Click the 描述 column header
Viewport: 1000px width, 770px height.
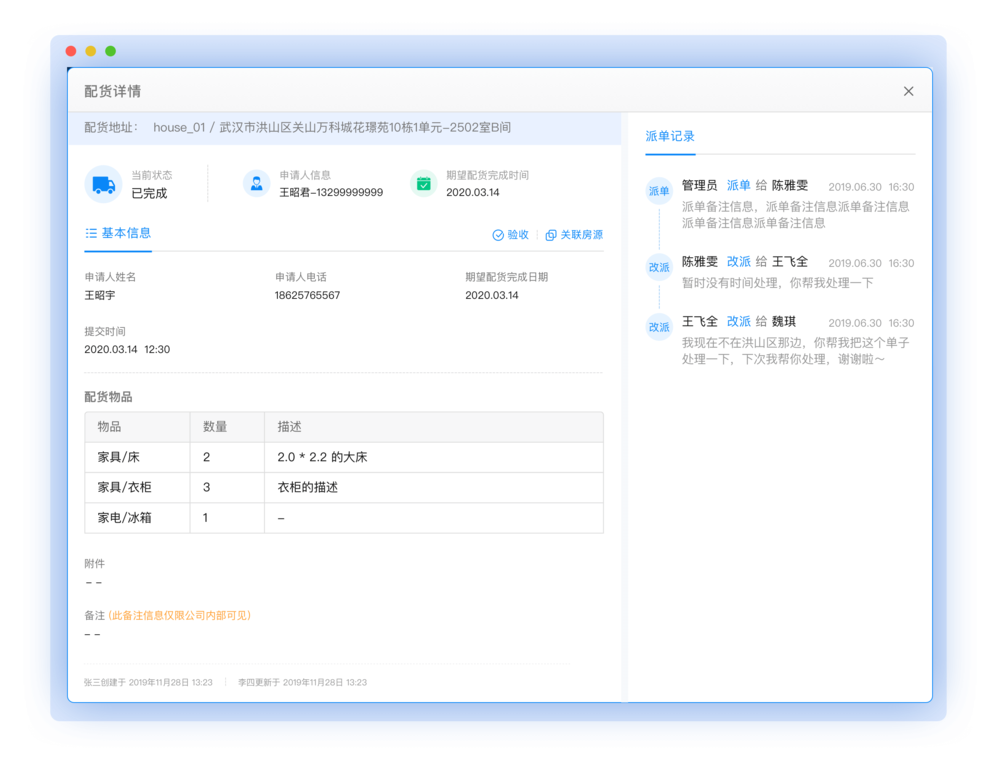pos(434,427)
